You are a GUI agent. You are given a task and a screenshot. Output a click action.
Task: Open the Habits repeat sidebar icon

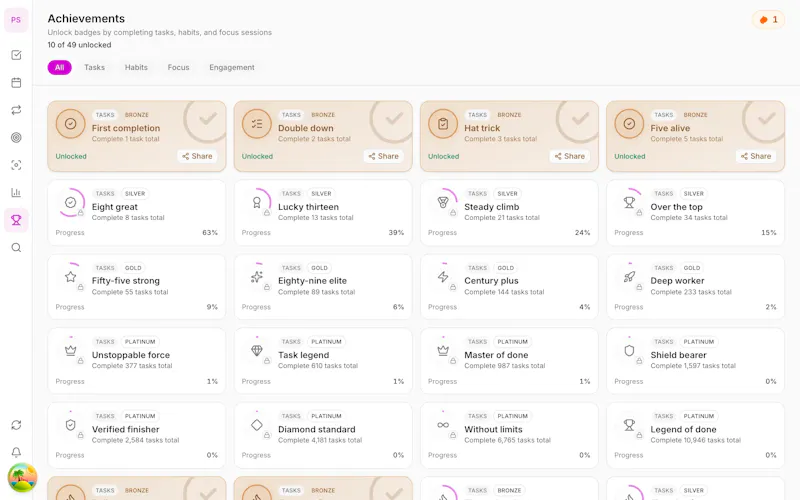pos(16,110)
